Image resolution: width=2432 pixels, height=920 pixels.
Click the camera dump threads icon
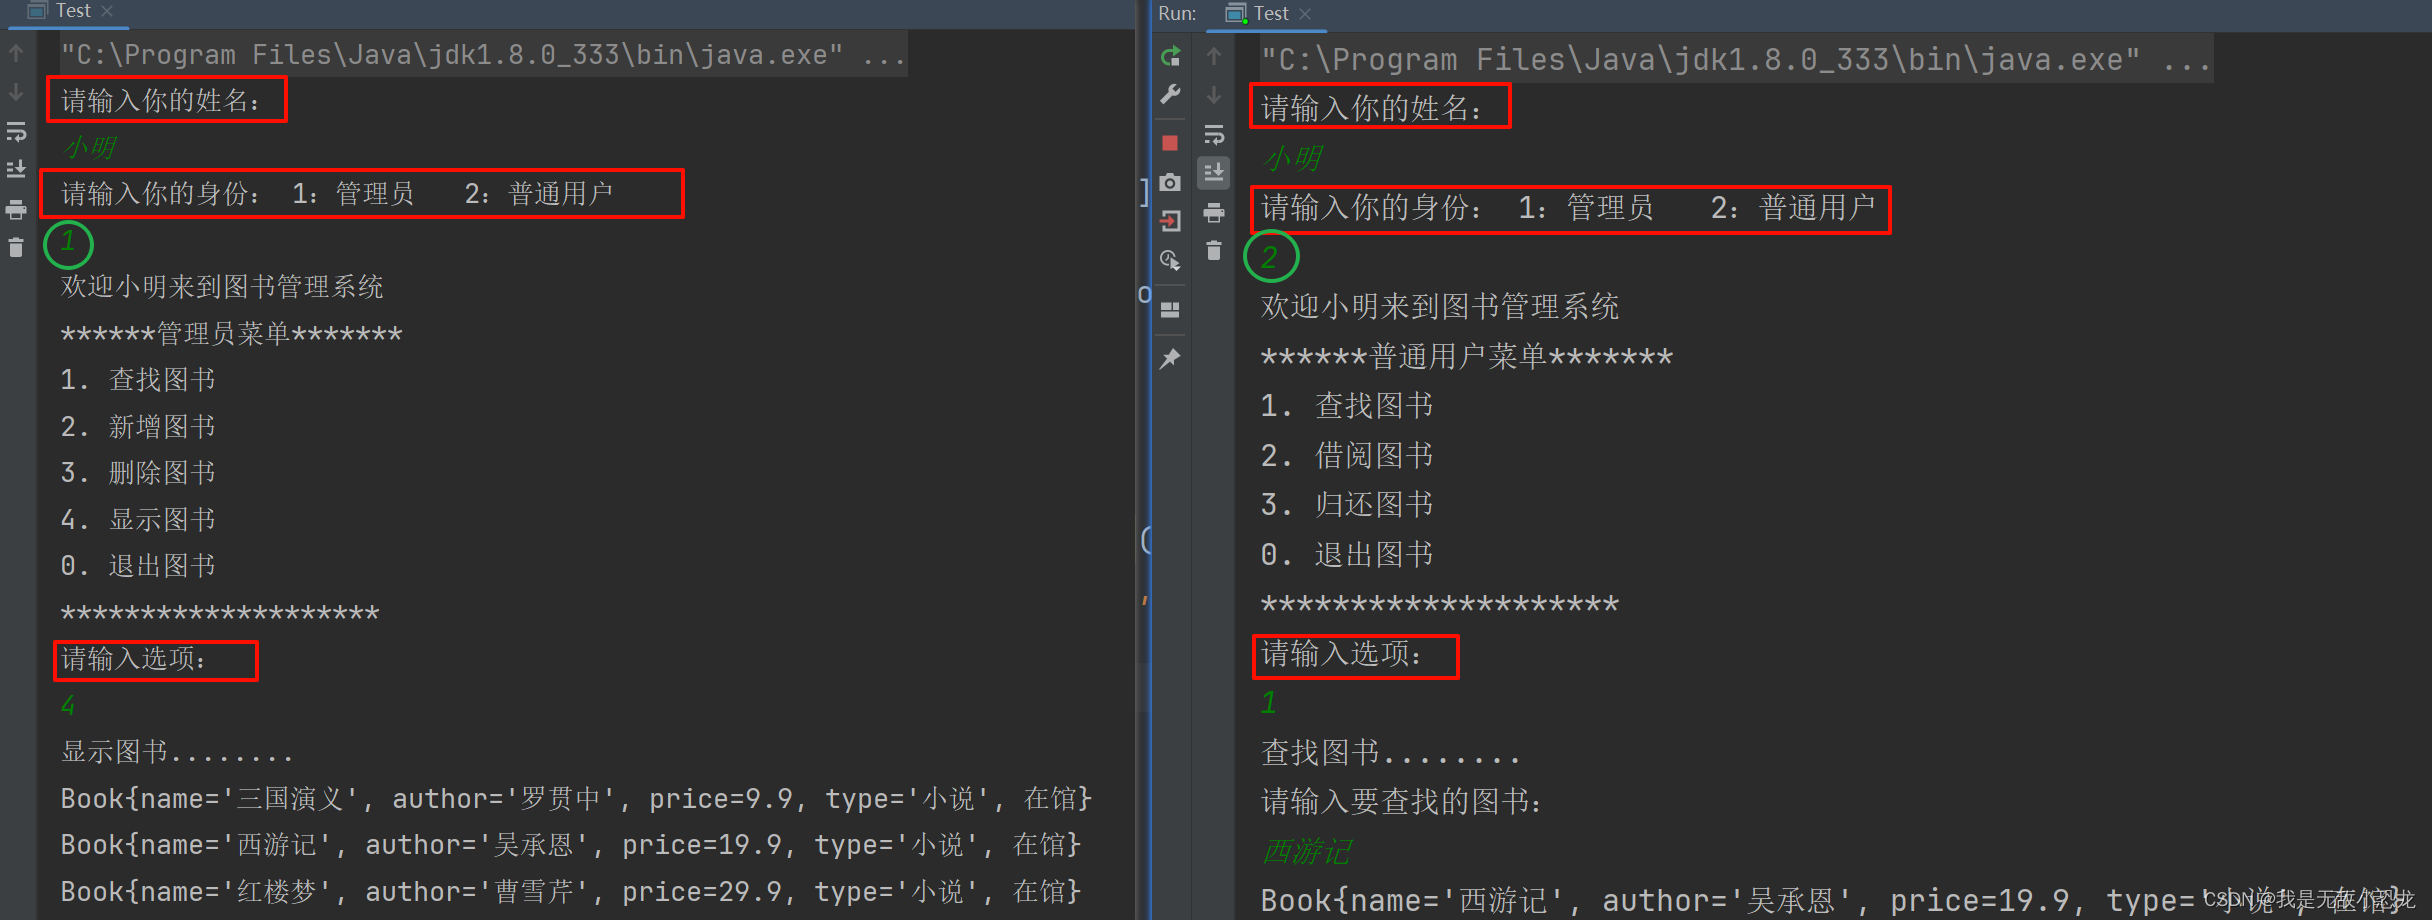[x=1170, y=182]
